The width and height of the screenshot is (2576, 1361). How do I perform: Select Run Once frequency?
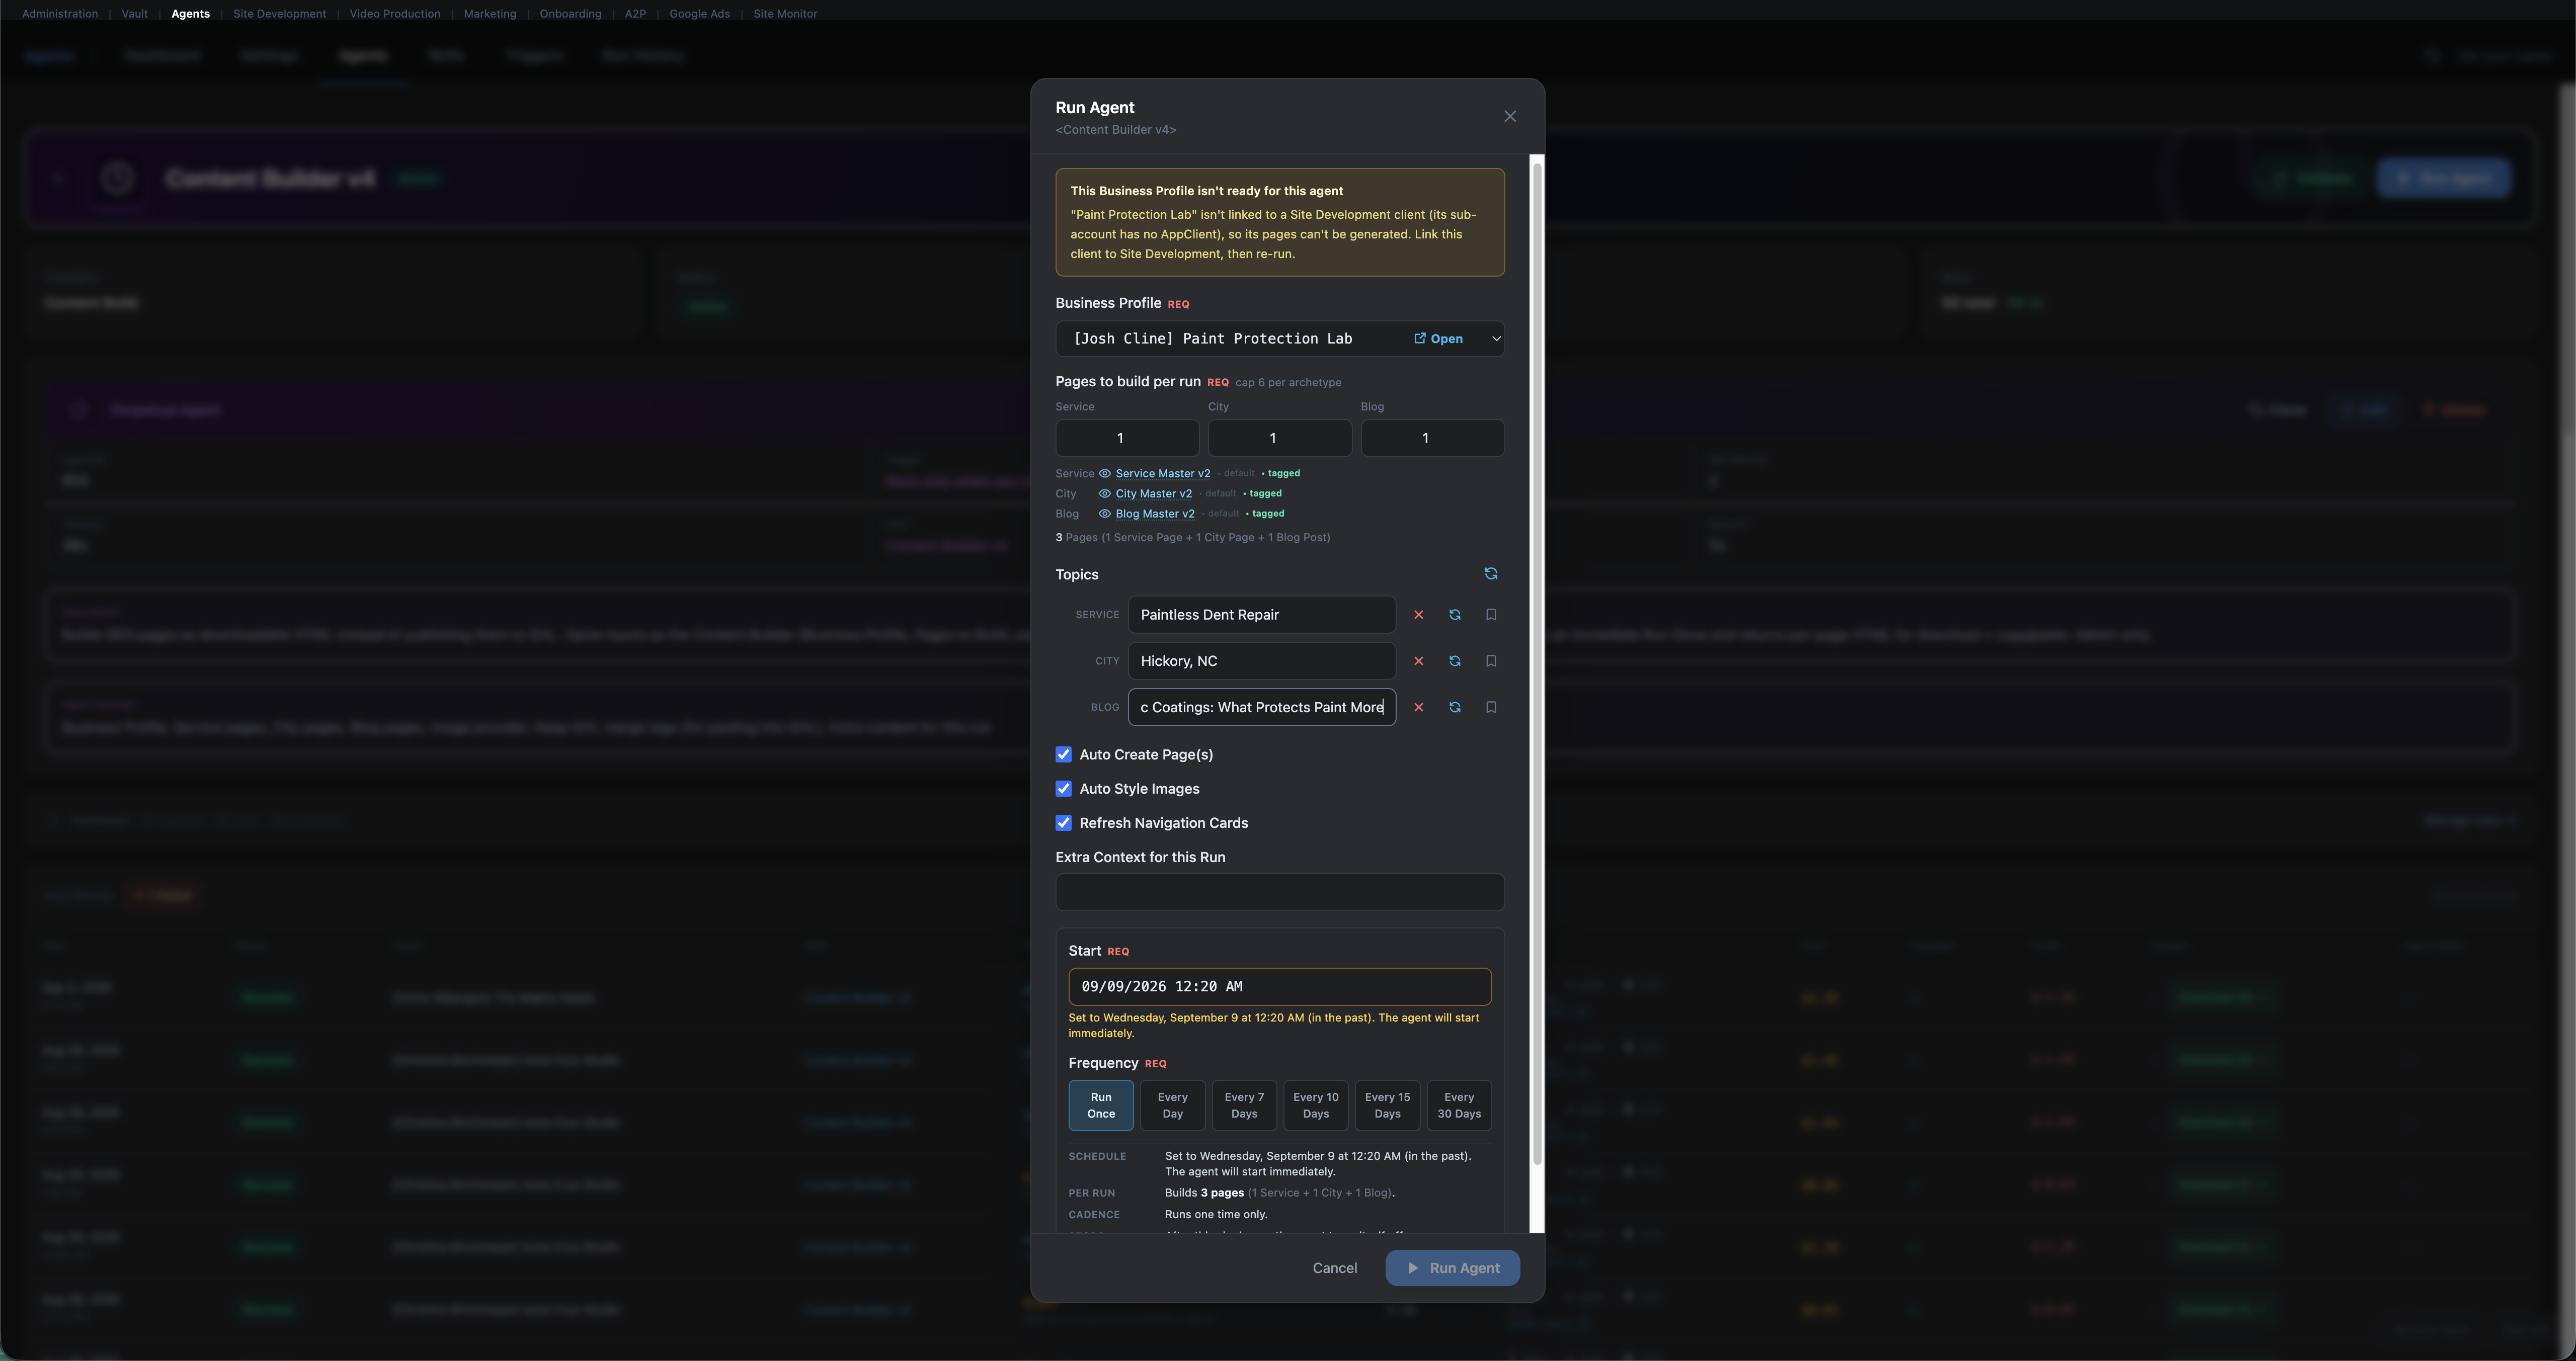1101,1105
